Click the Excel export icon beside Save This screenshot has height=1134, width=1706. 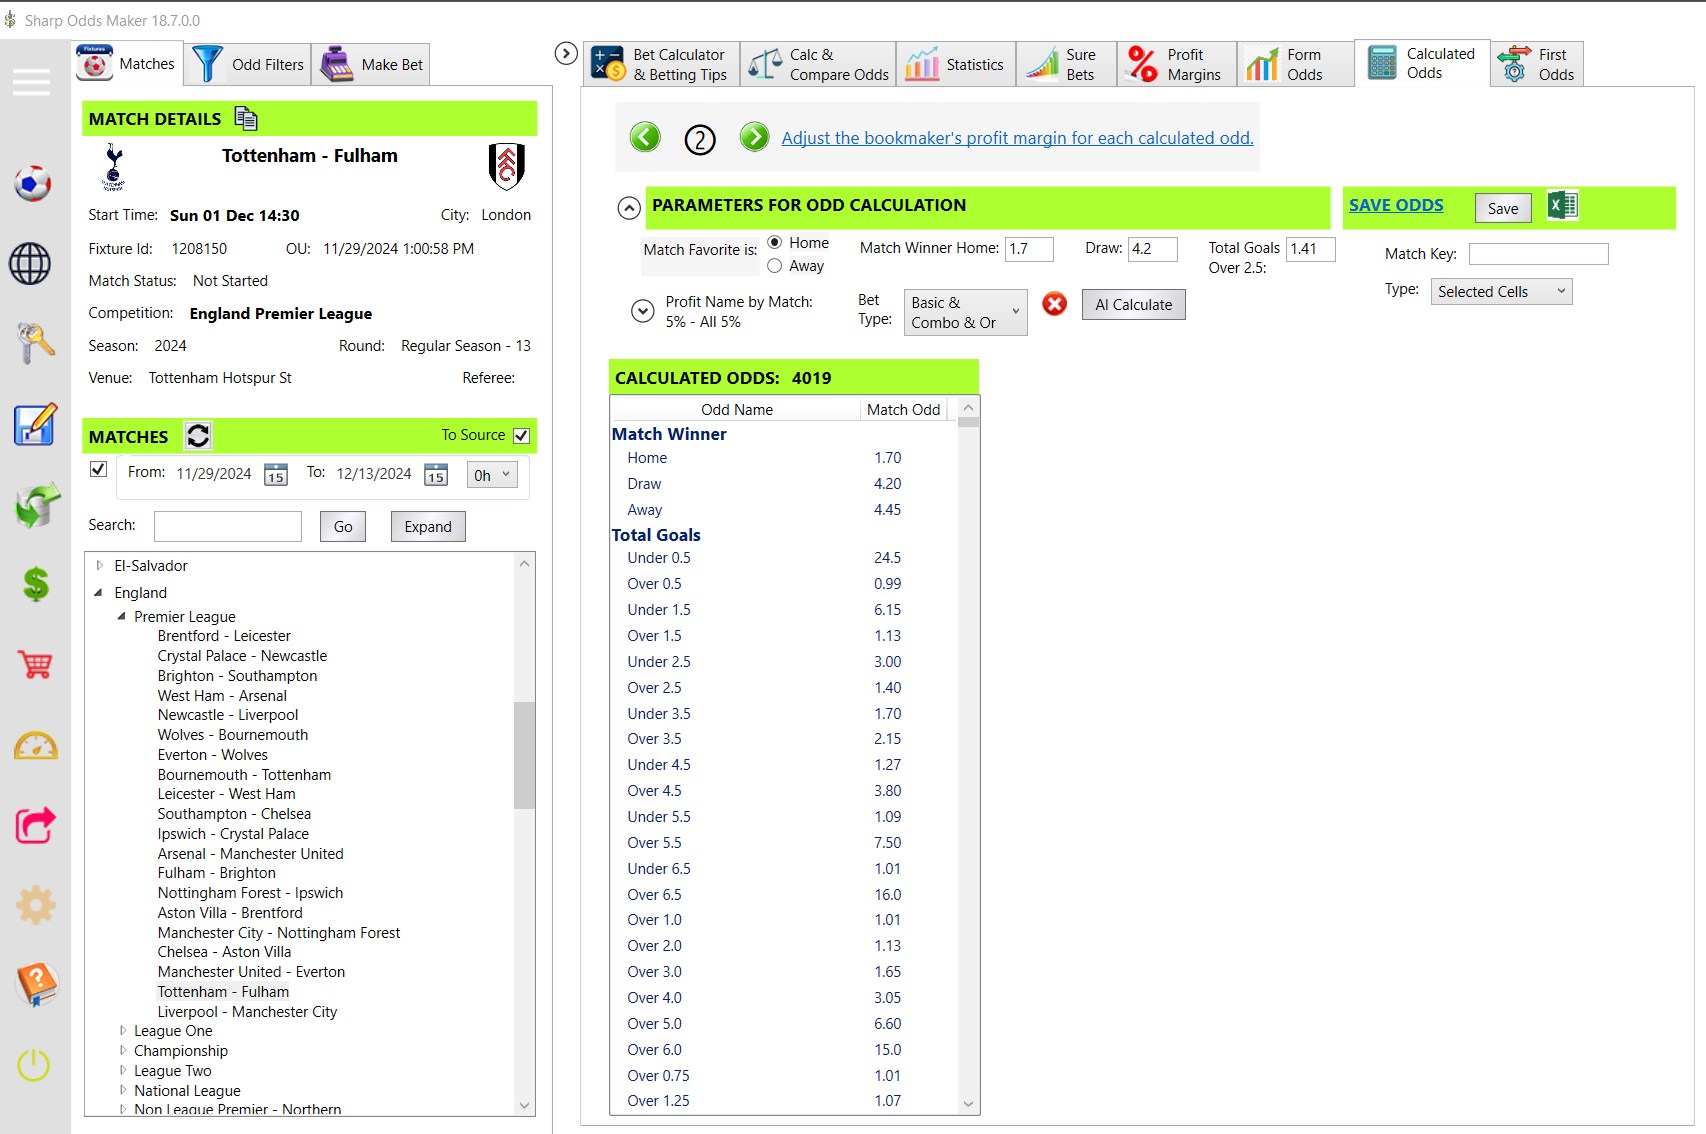point(1562,206)
